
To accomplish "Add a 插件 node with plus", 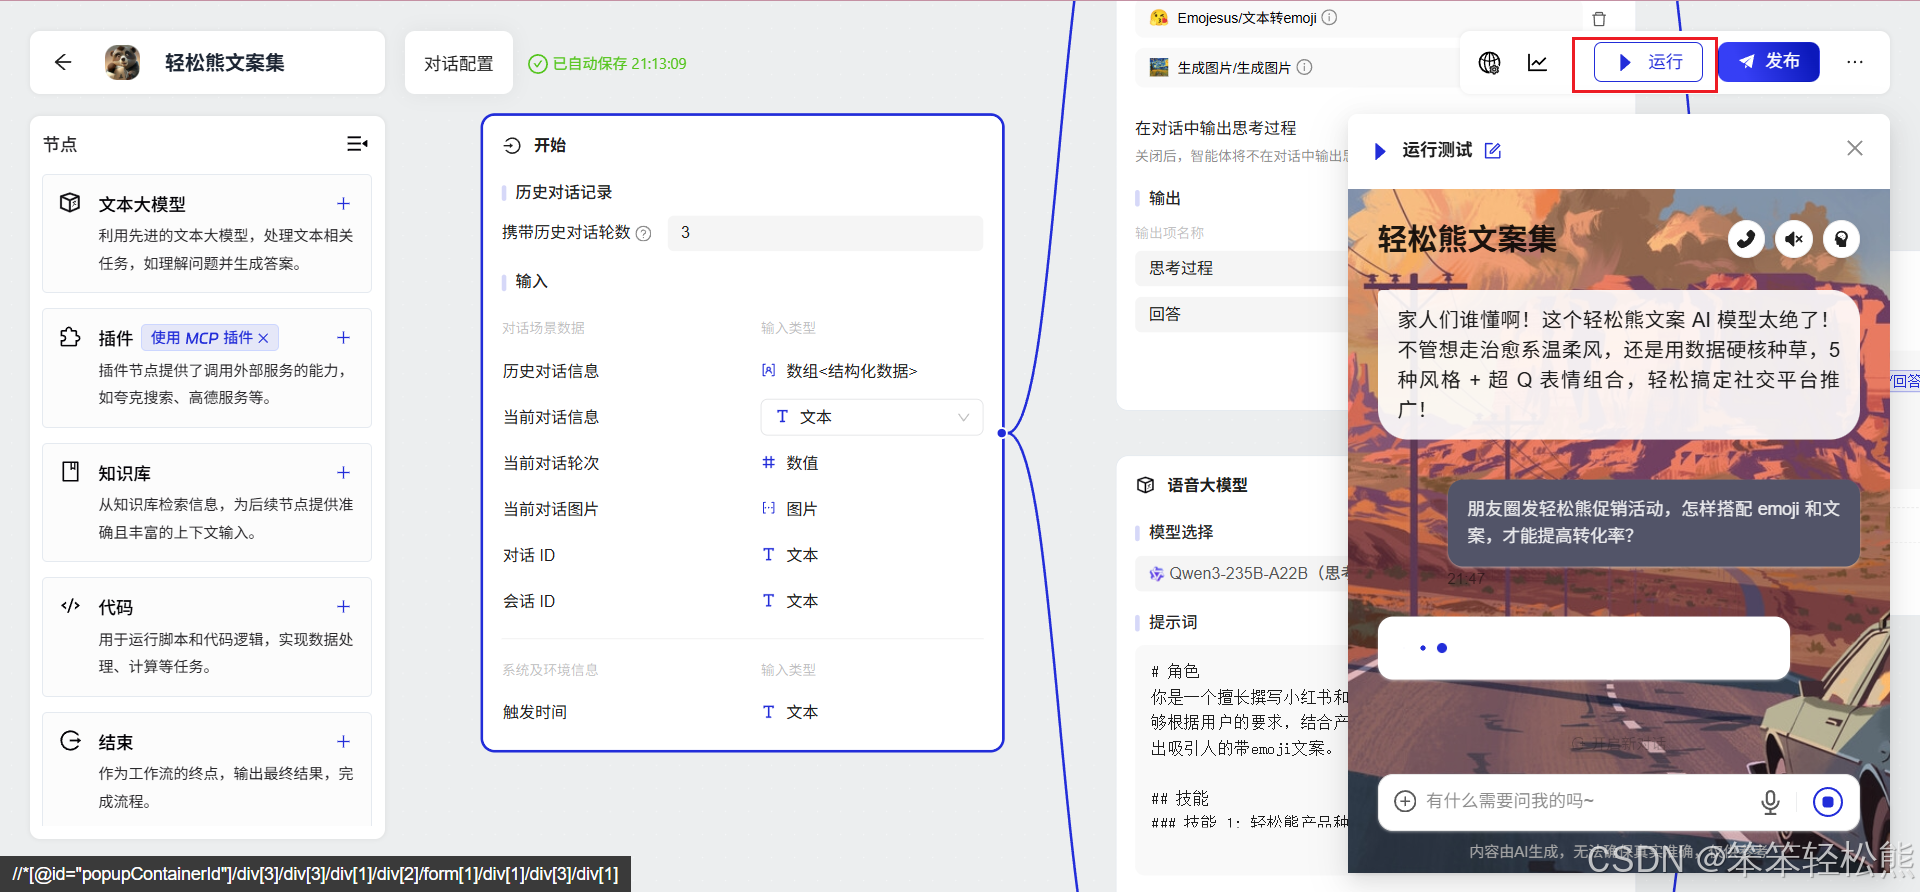I will [x=343, y=338].
